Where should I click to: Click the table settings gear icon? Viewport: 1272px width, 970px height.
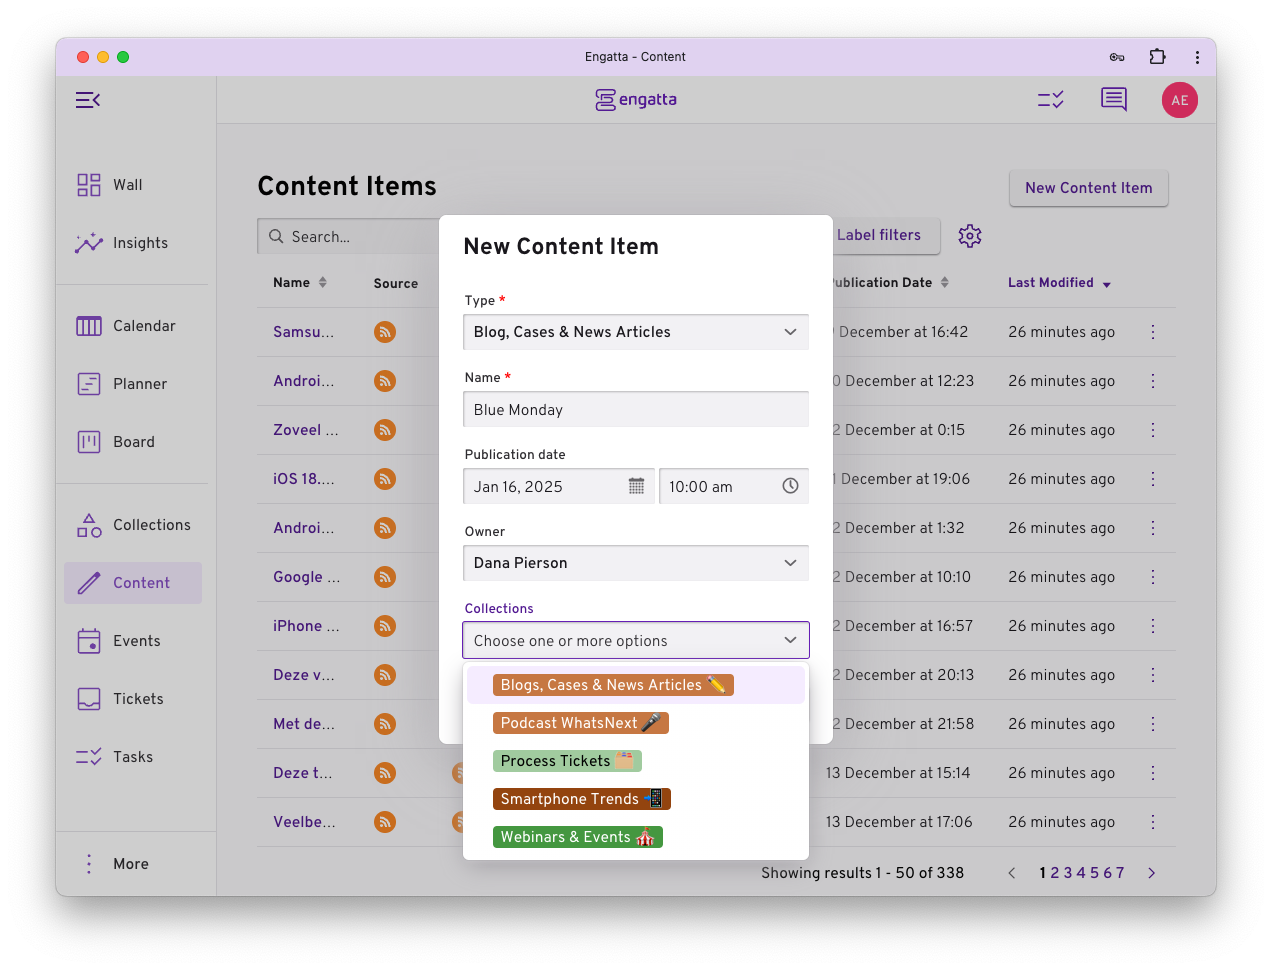coord(969,236)
